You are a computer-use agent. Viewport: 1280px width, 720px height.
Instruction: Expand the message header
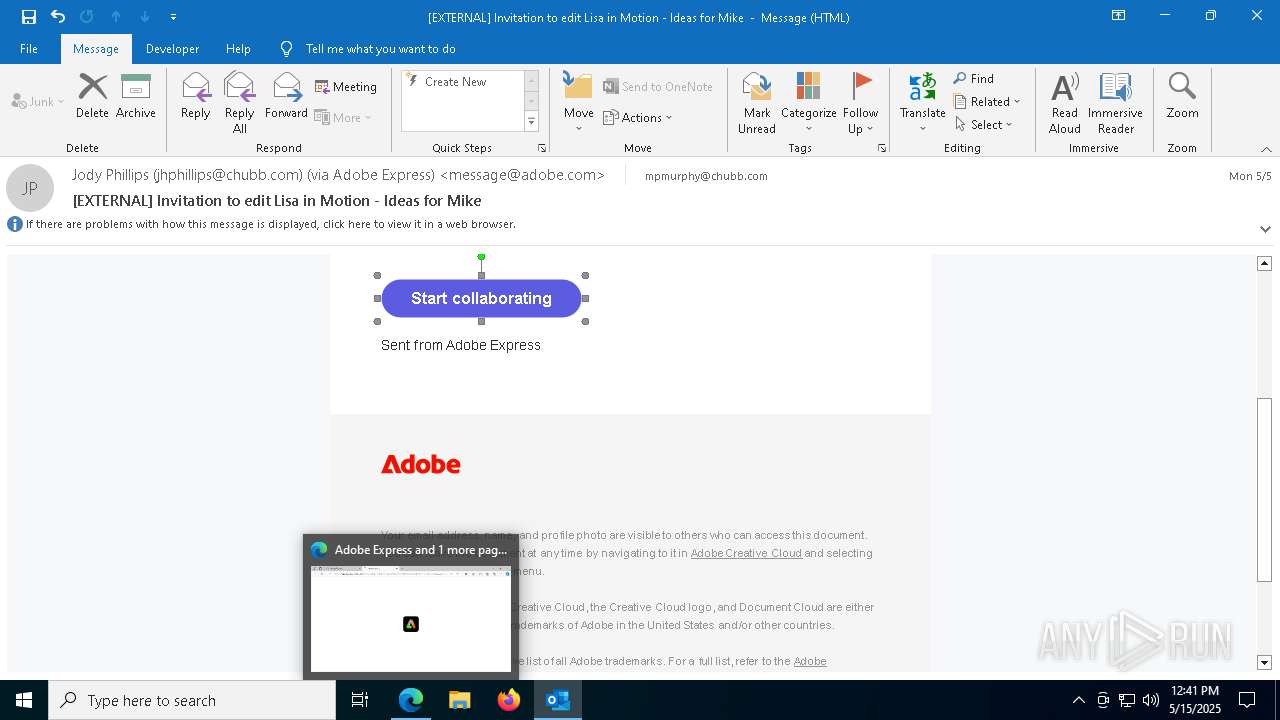point(1265,229)
